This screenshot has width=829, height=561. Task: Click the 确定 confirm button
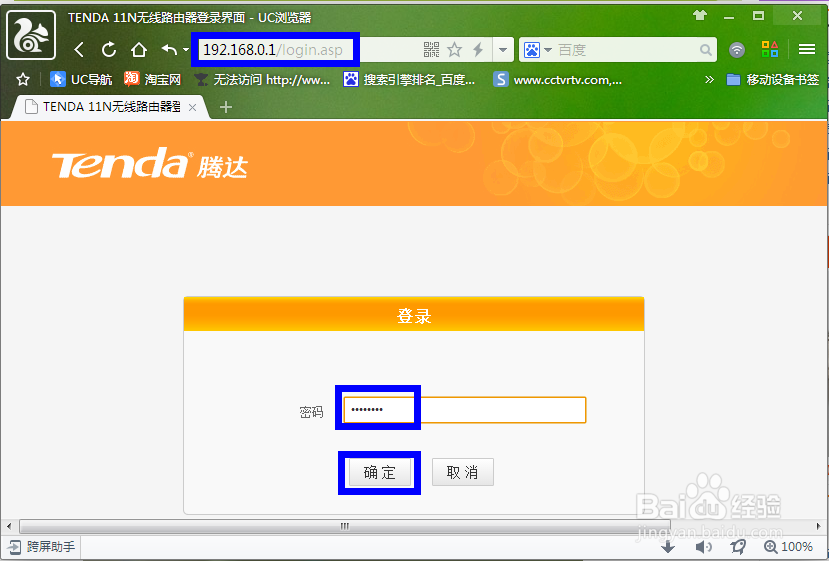(380, 472)
